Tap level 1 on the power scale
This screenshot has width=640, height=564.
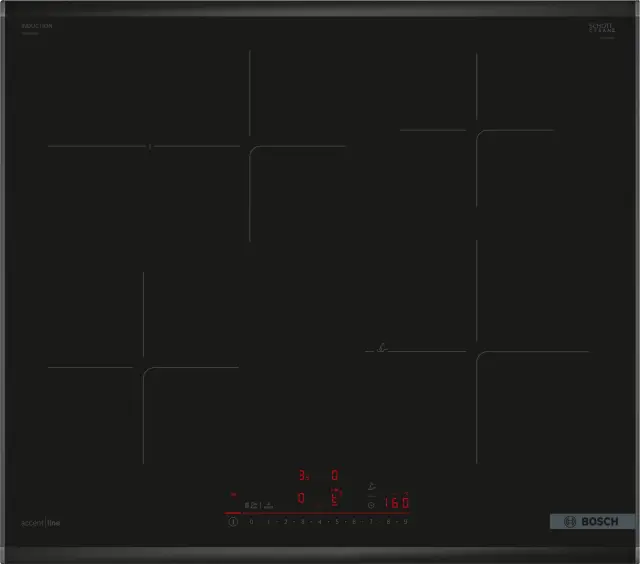pyautogui.click(x=268, y=522)
